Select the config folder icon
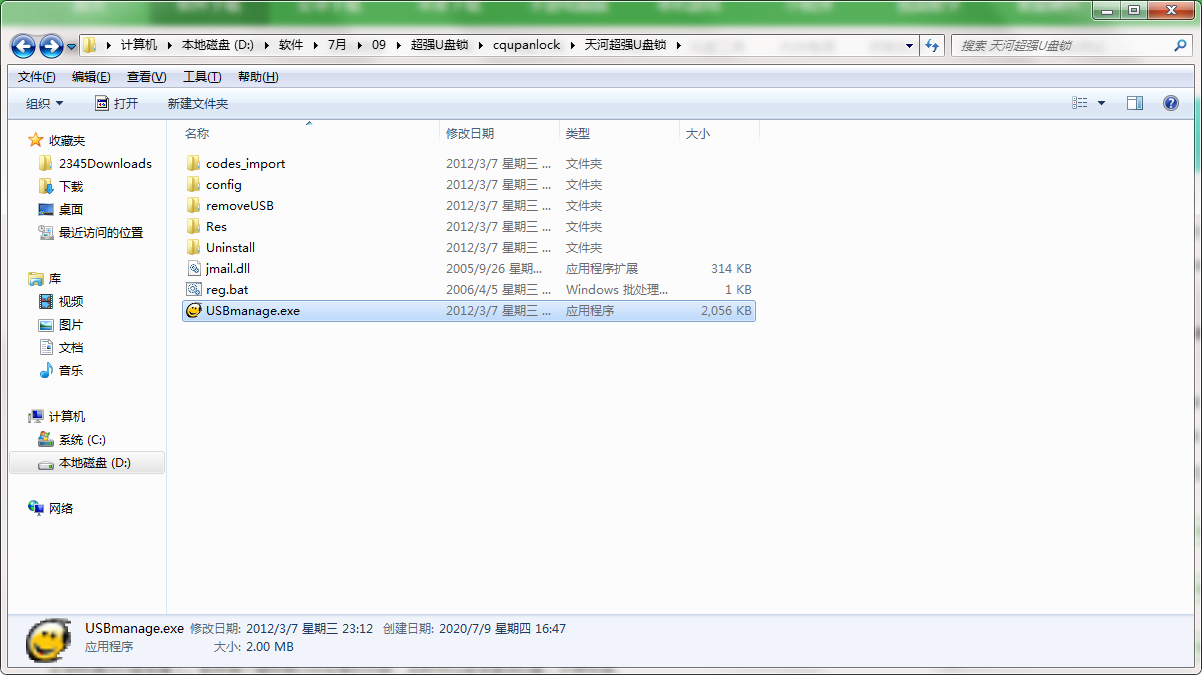The height and width of the screenshot is (675, 1202). tap(194, 184)
